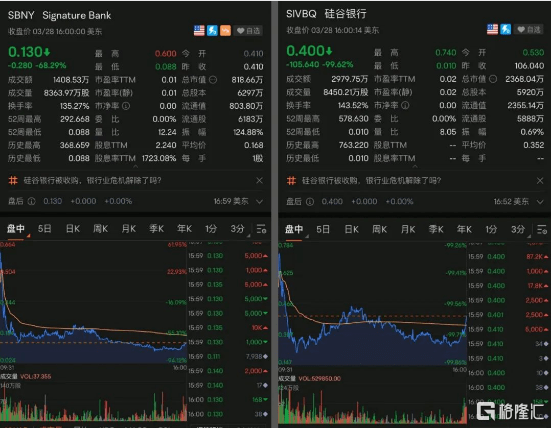The height and width of the screenshot is (428, 551).
Task: Click SIVBQ 历史最高 value 763.220
Action: coord(354,145)
